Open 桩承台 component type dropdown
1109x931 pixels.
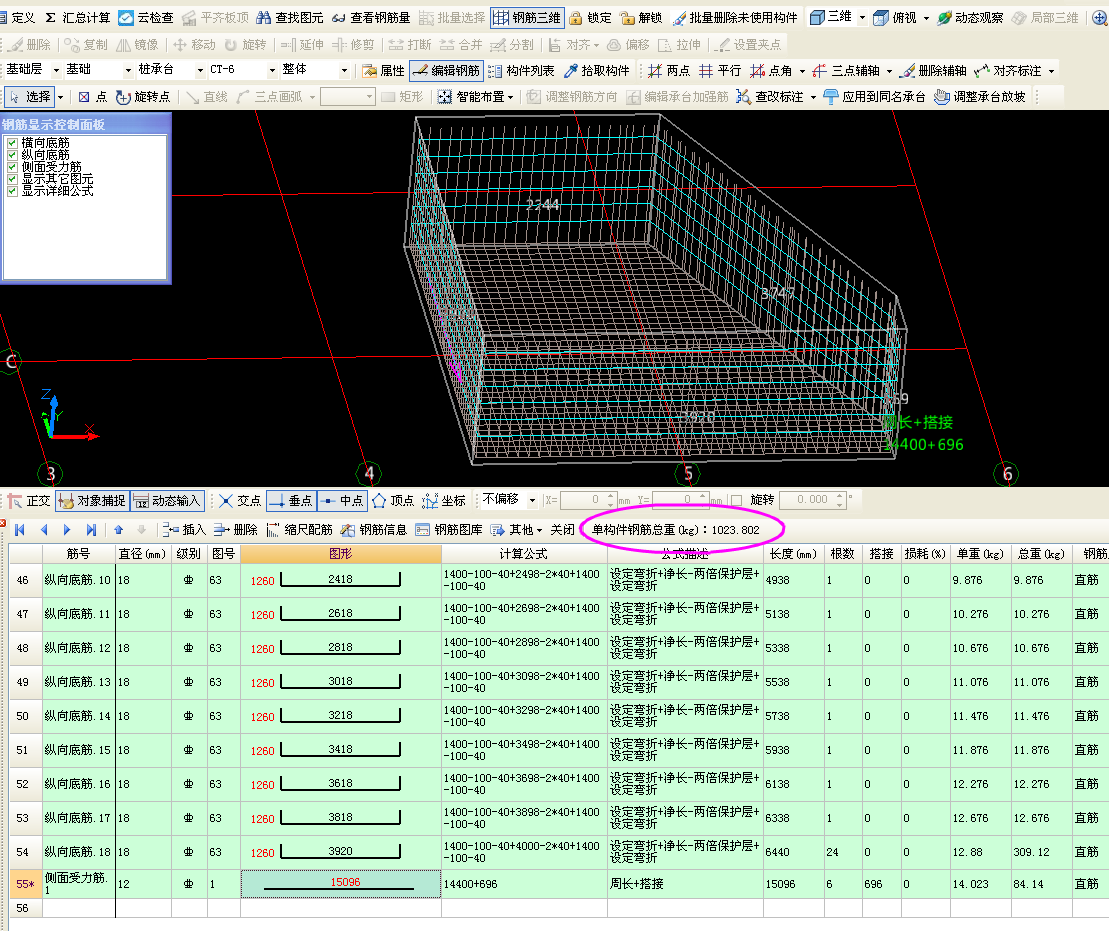200,70
